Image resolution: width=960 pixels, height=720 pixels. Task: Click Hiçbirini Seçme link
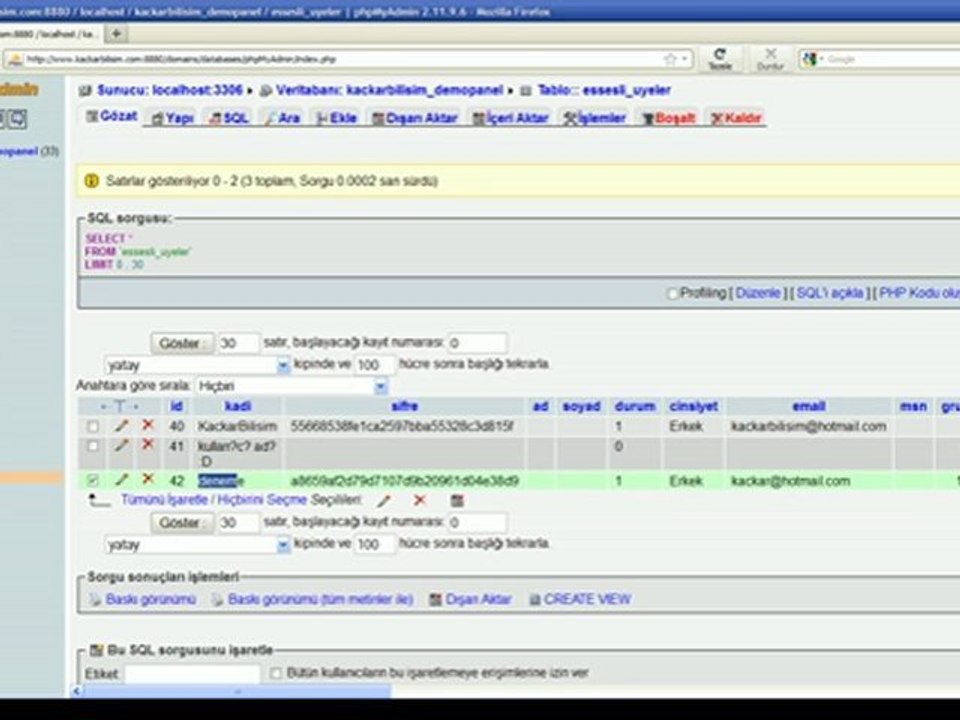(x=262, y=500)
